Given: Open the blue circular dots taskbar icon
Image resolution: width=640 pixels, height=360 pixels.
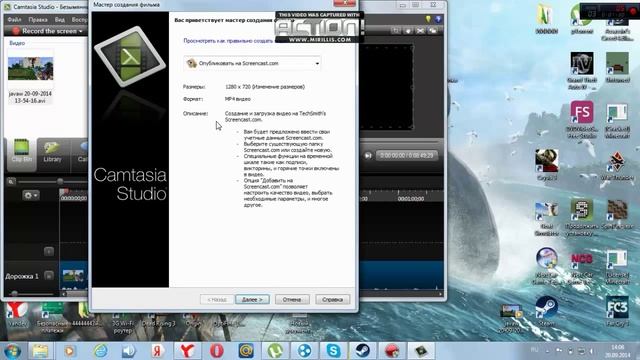Looking at the screenshot, I should pos(304,351).
